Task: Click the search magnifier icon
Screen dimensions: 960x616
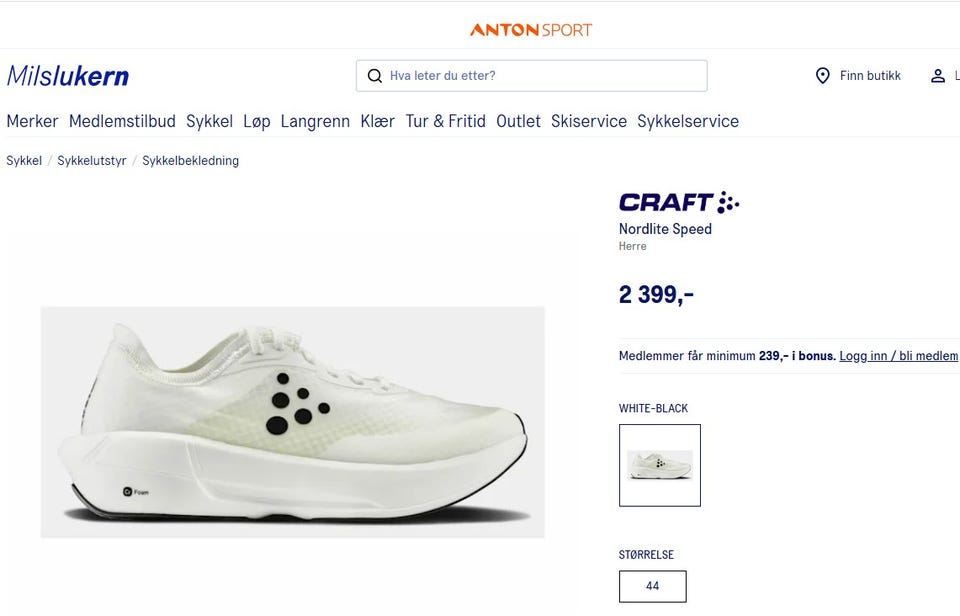Action: 374,76
